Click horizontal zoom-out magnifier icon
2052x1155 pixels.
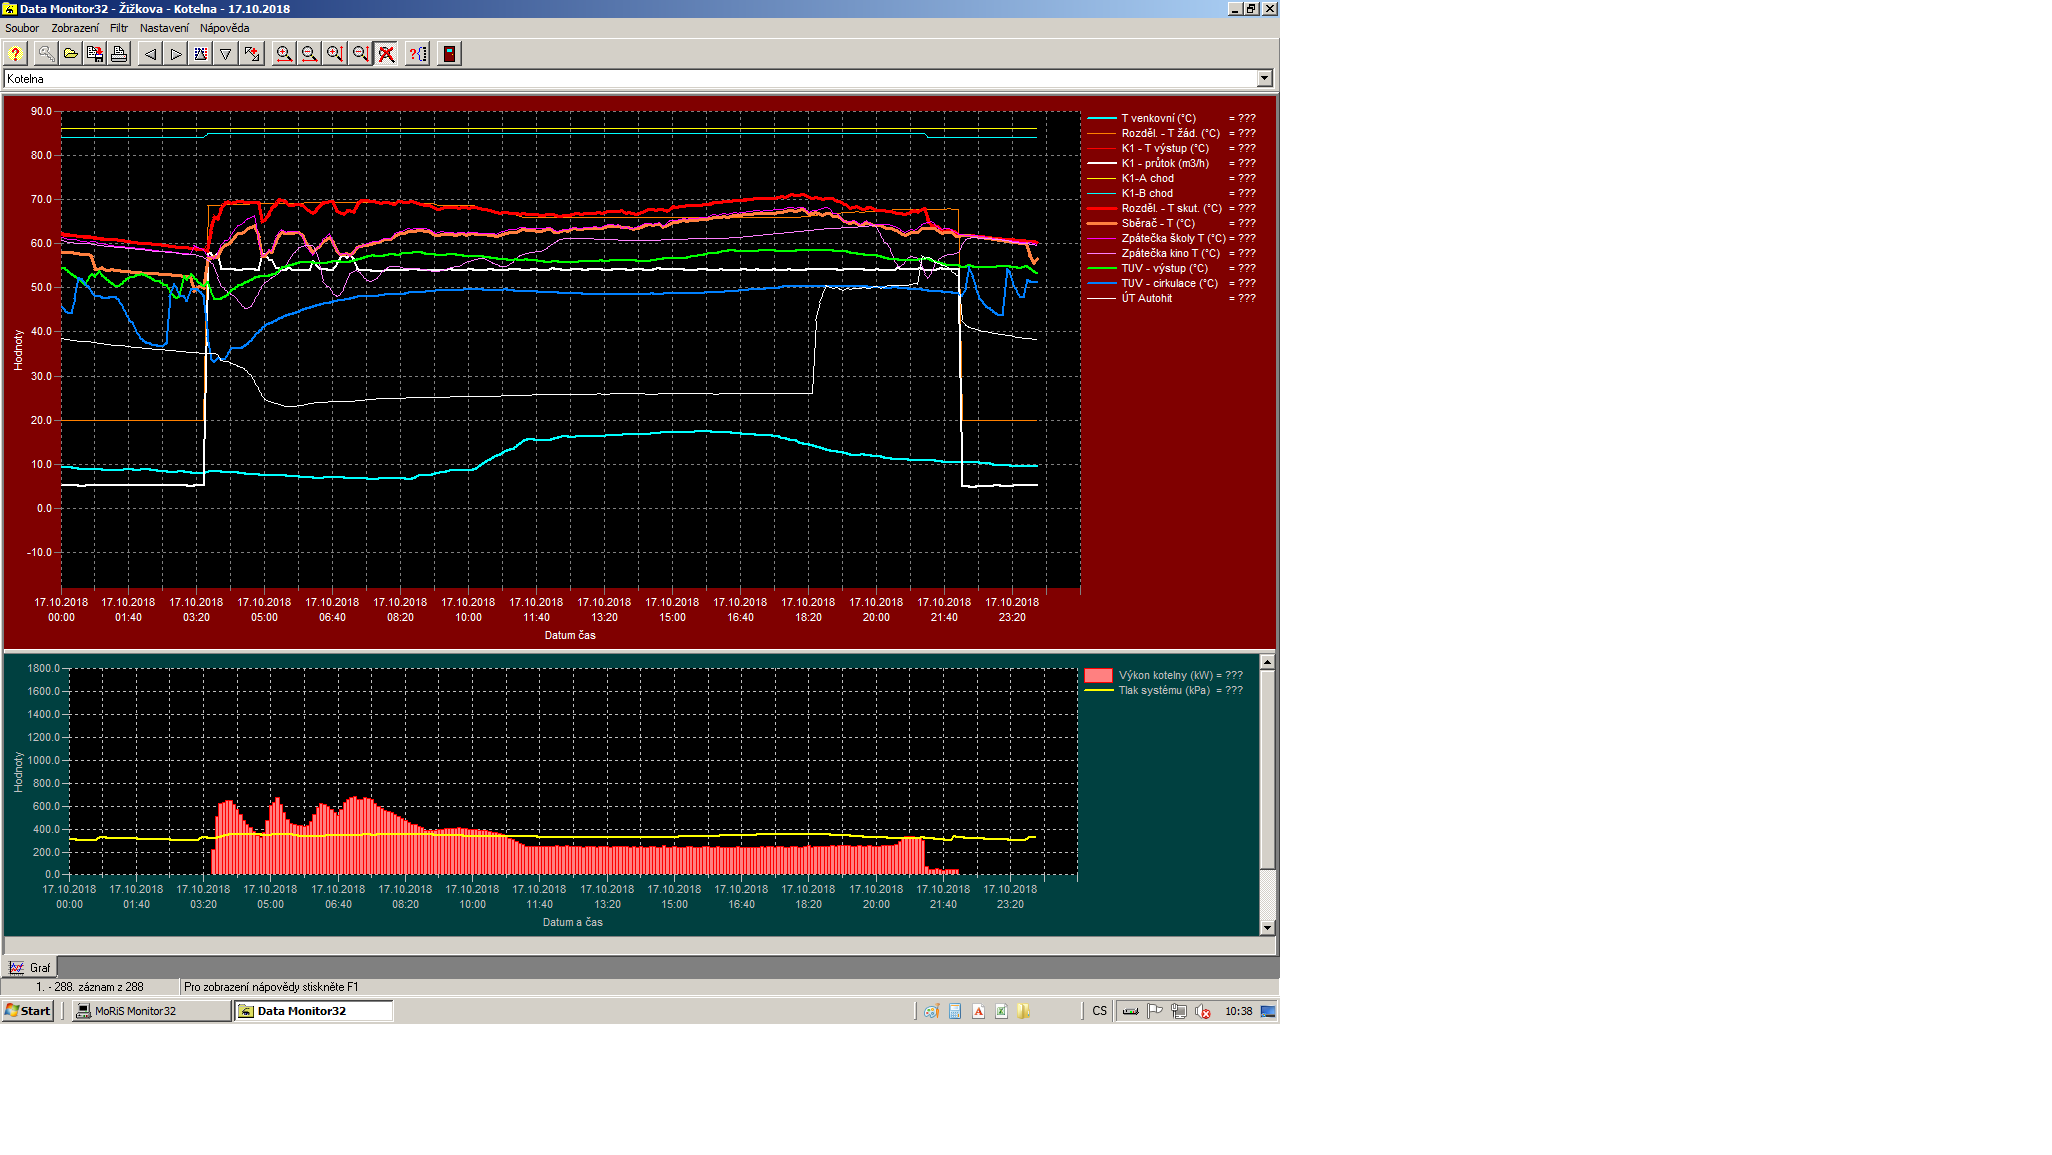[309, 54]
